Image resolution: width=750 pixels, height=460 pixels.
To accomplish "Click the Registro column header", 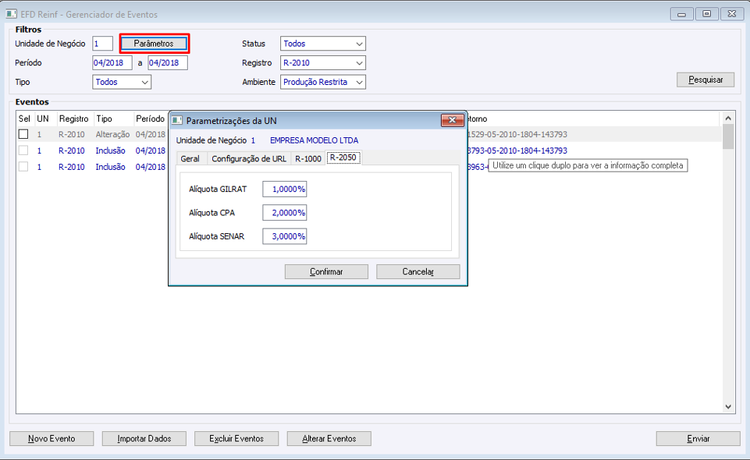I will click(x=74, y=119).
